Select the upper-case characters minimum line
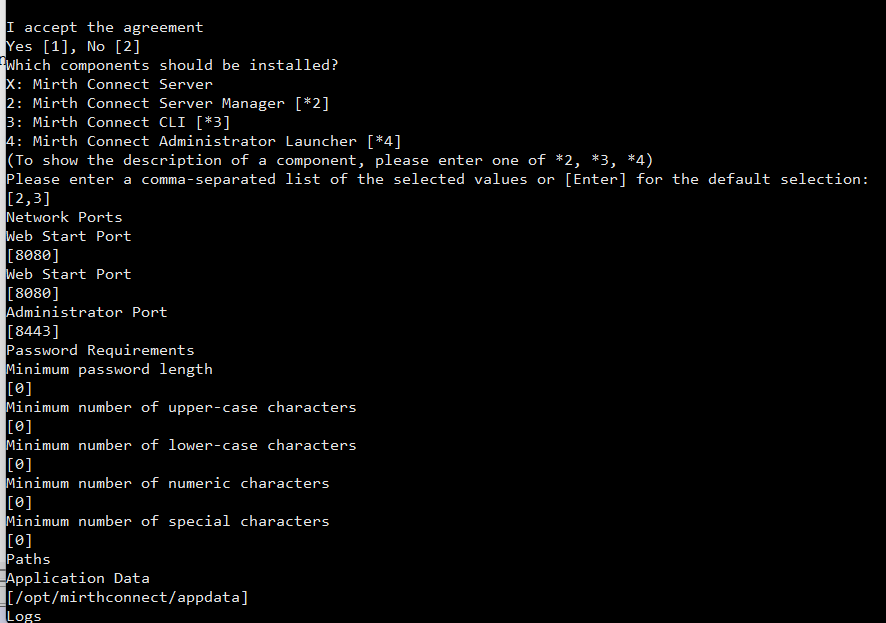The image size is (886, 623). pyautogui.click(x=181, y=407)
